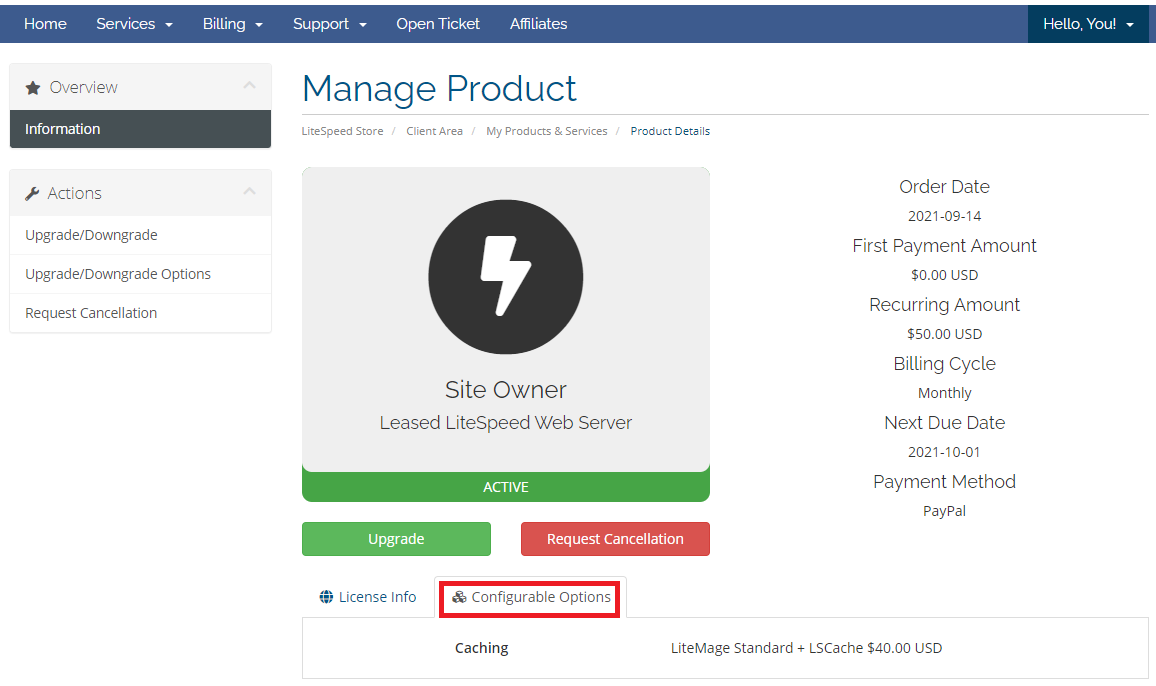This screenshot has width=1156, height=686.
Task: Click the Actions wrench icon
Action: tap(32, 193)
